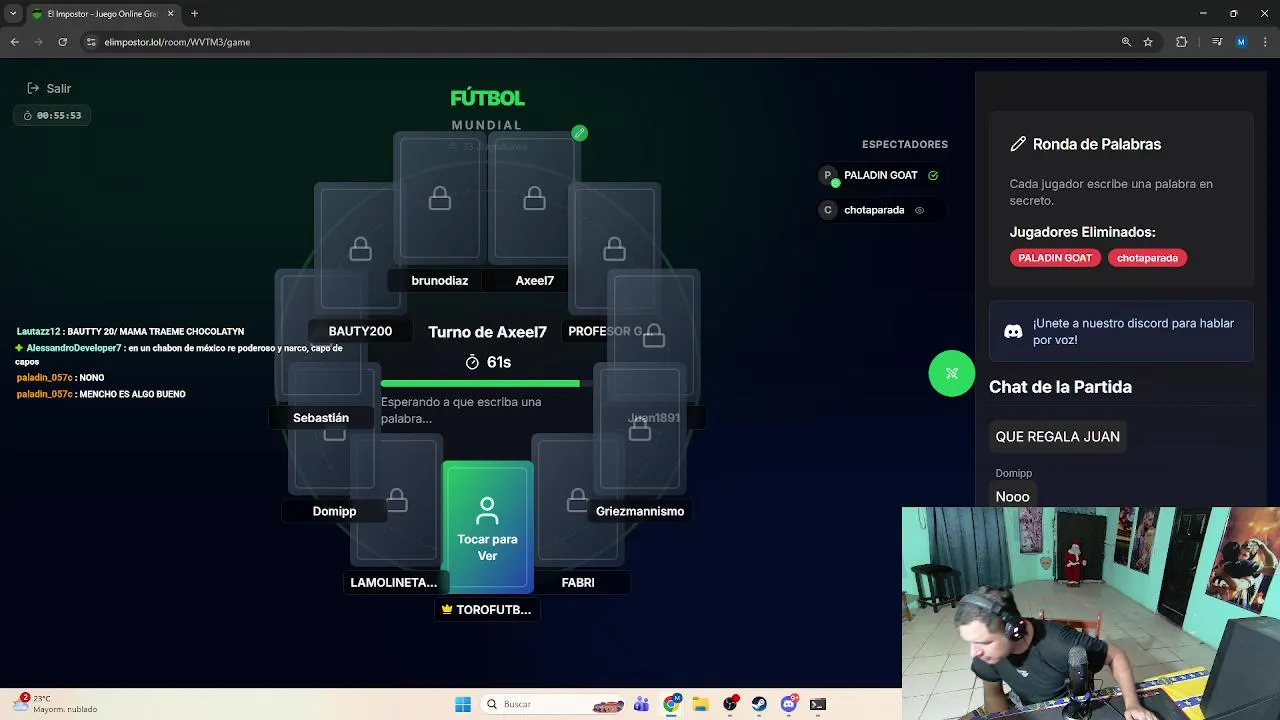Click the red chotaparada eliminated tag
Image resolution: width=1280 pixels, height=720 pixels.
1147,258
